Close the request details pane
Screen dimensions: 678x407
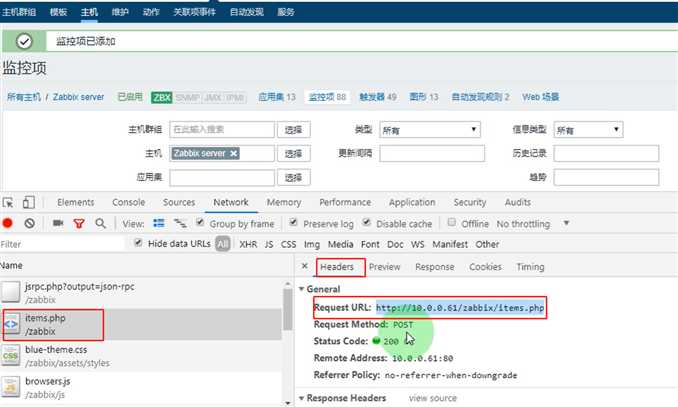[x=304, y=266]
